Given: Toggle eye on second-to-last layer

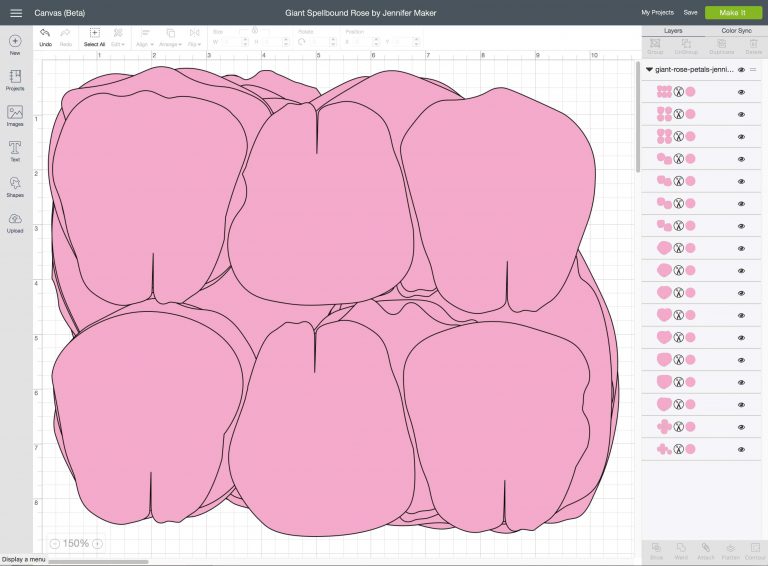Looking at the screenshot, I should [741, 427].
